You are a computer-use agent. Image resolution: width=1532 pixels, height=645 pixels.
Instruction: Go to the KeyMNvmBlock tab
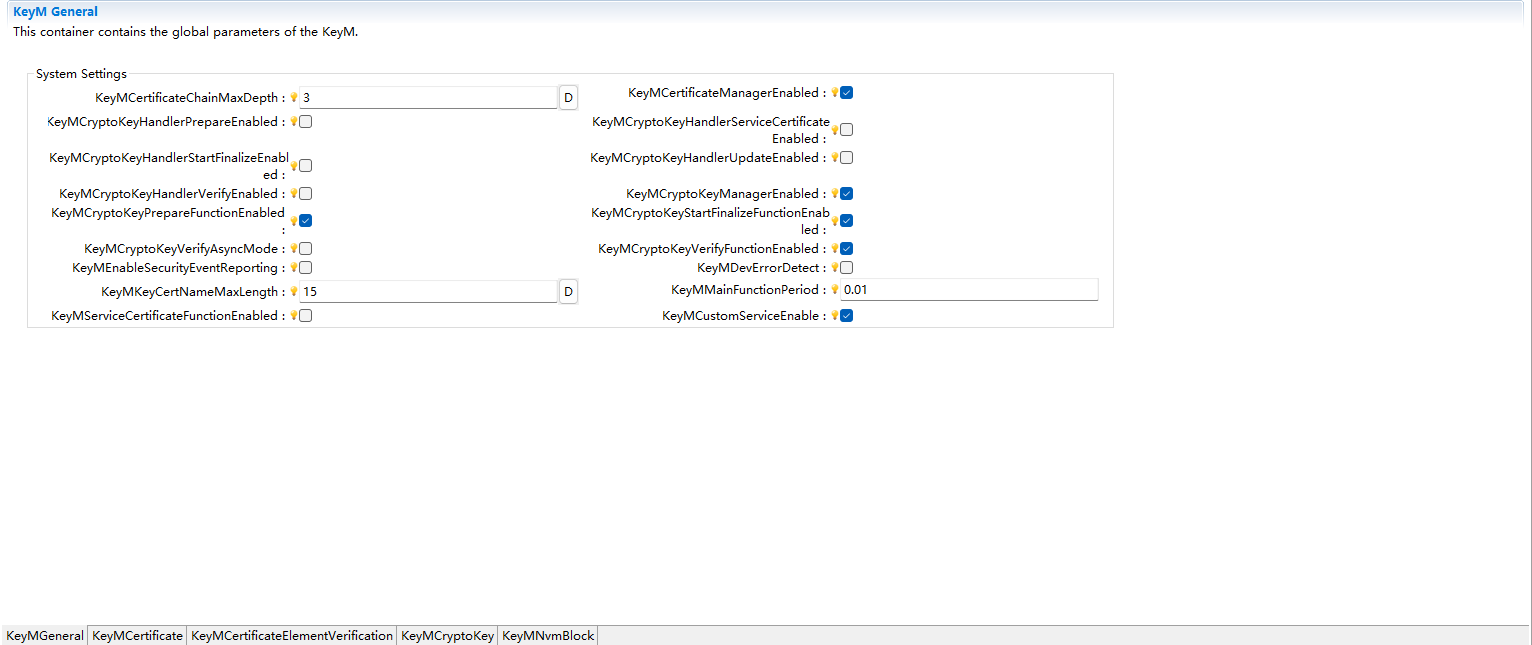(x=548, y=636)
